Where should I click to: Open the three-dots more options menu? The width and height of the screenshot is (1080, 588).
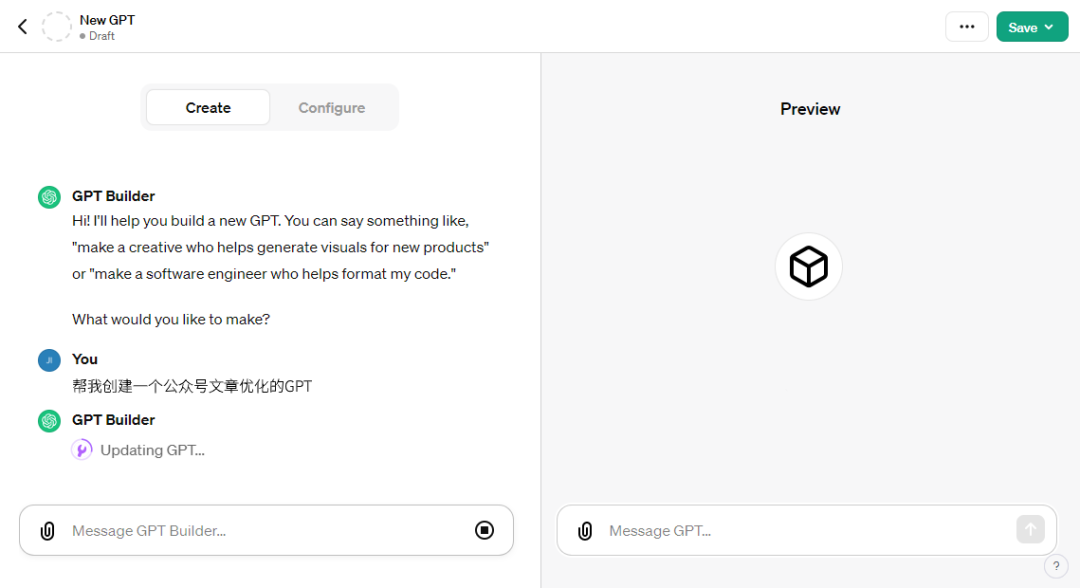[x=966, y=27]
